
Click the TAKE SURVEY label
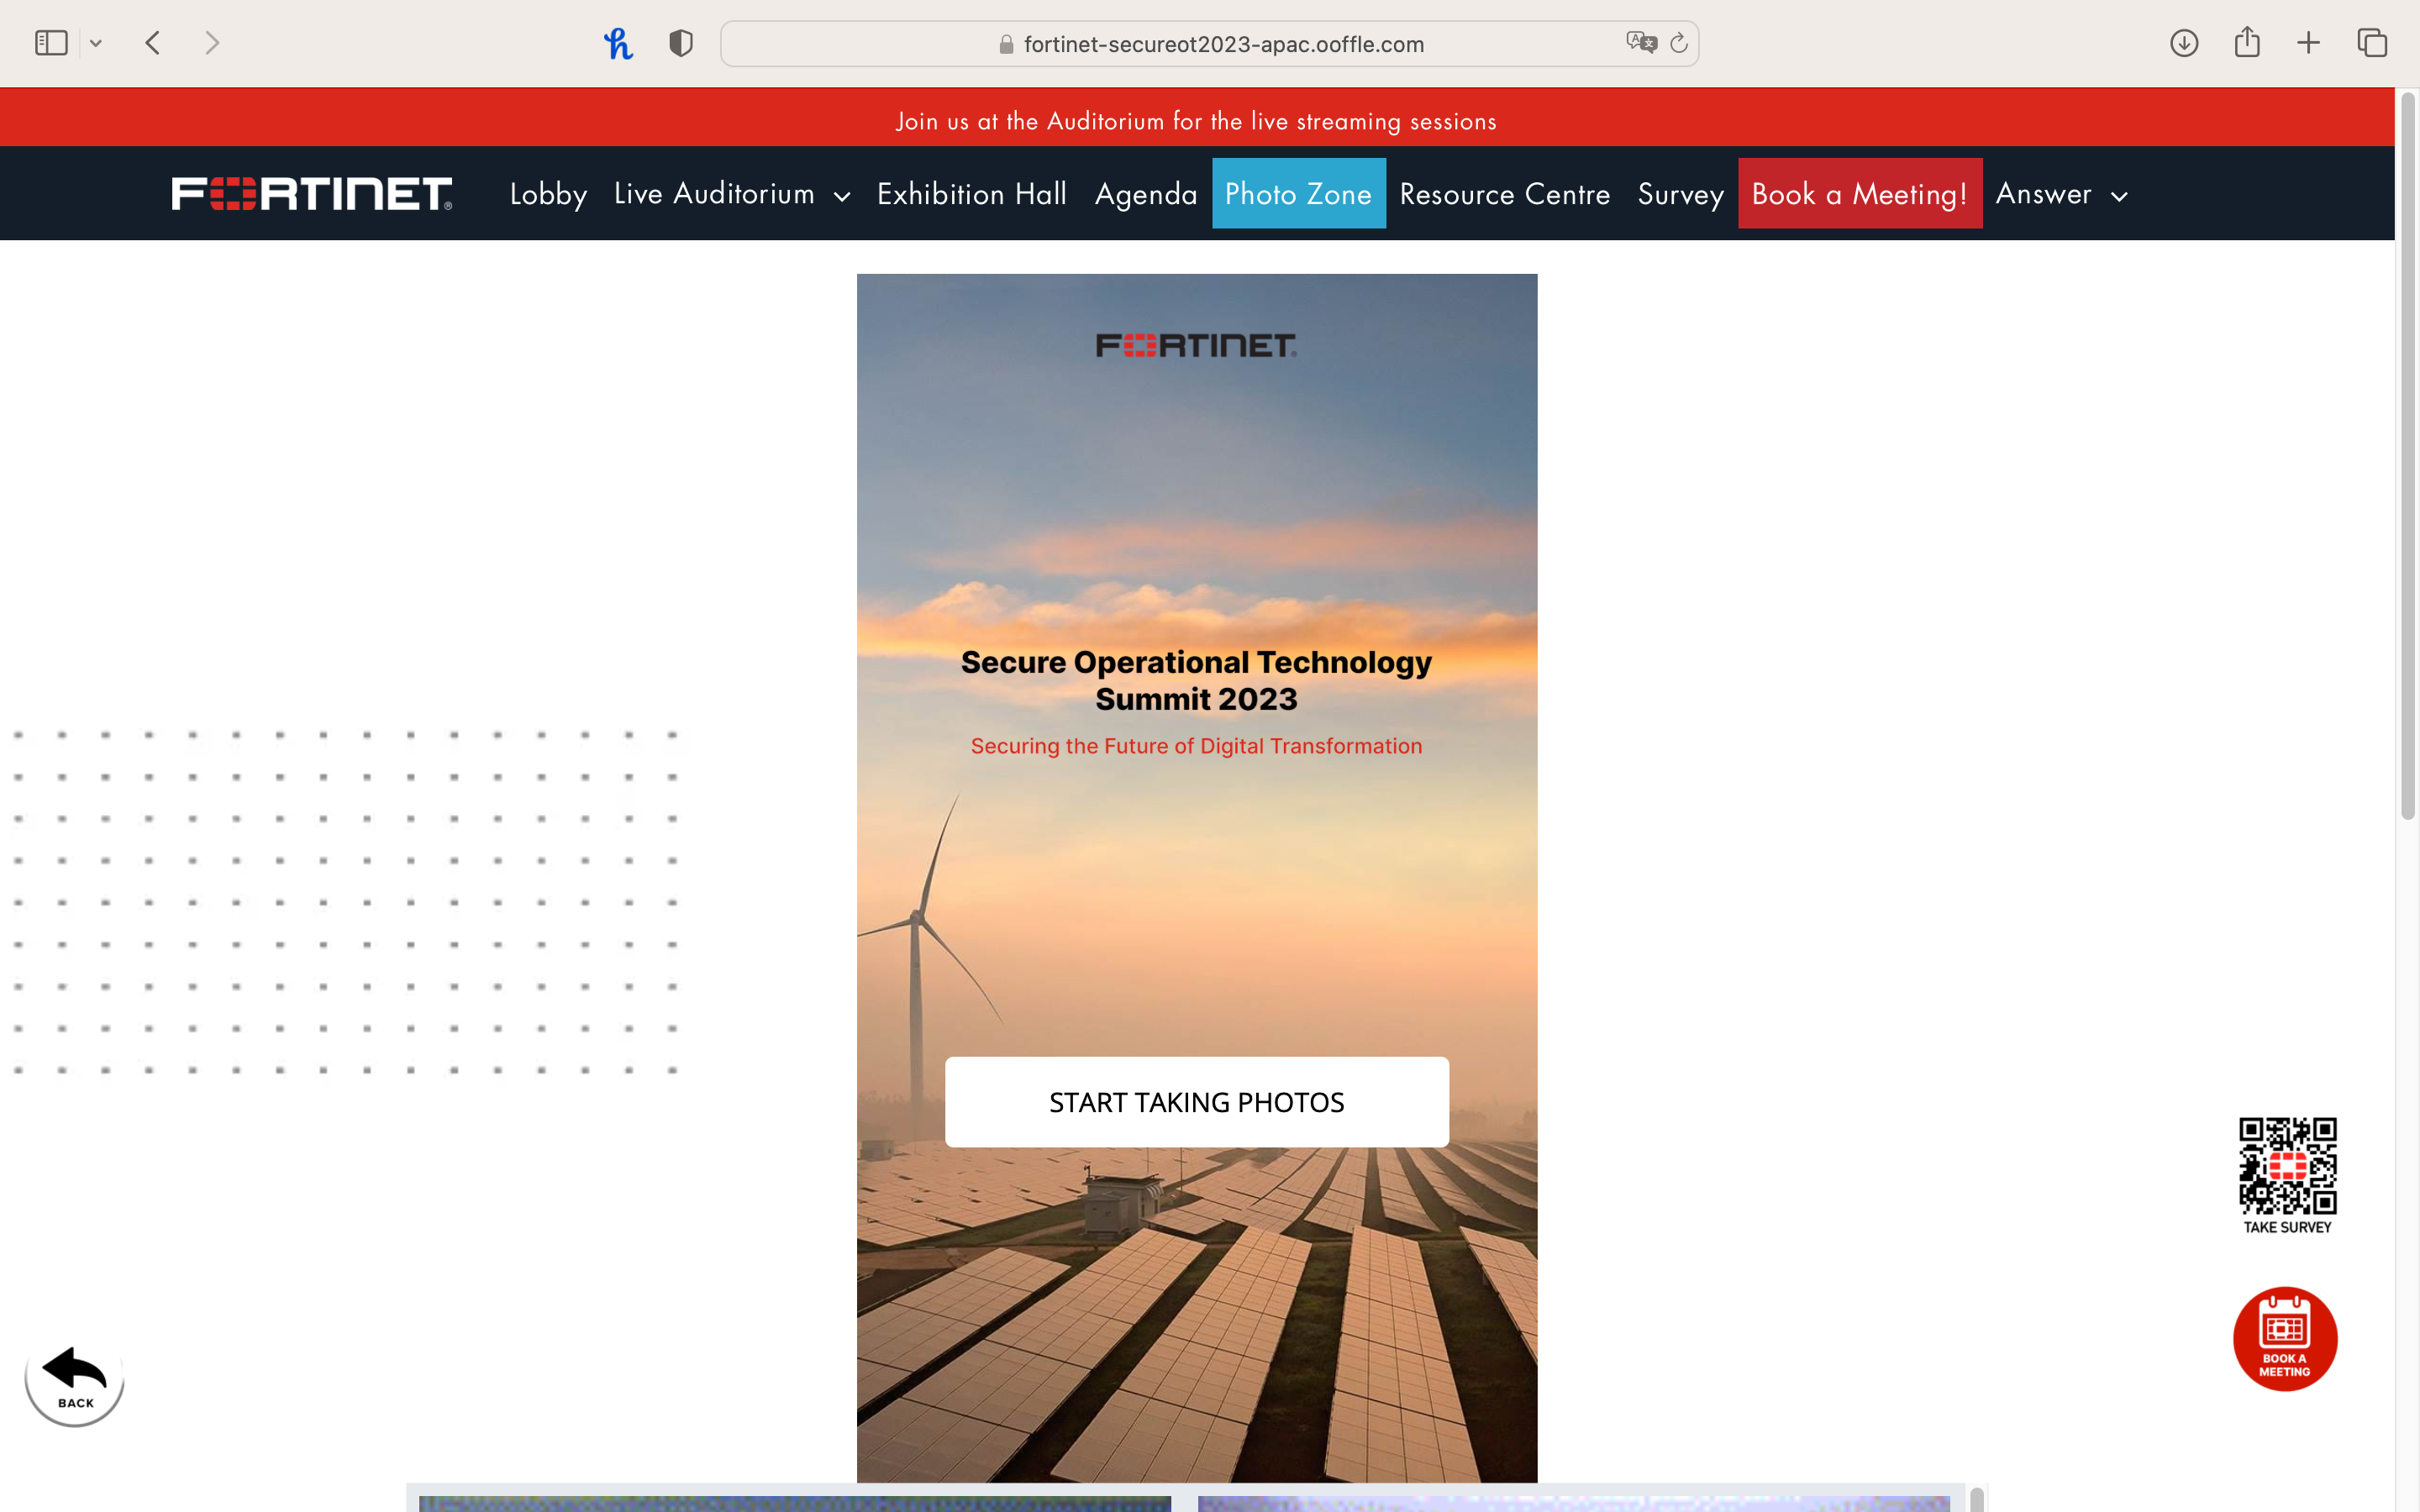coord(2287,1227)
